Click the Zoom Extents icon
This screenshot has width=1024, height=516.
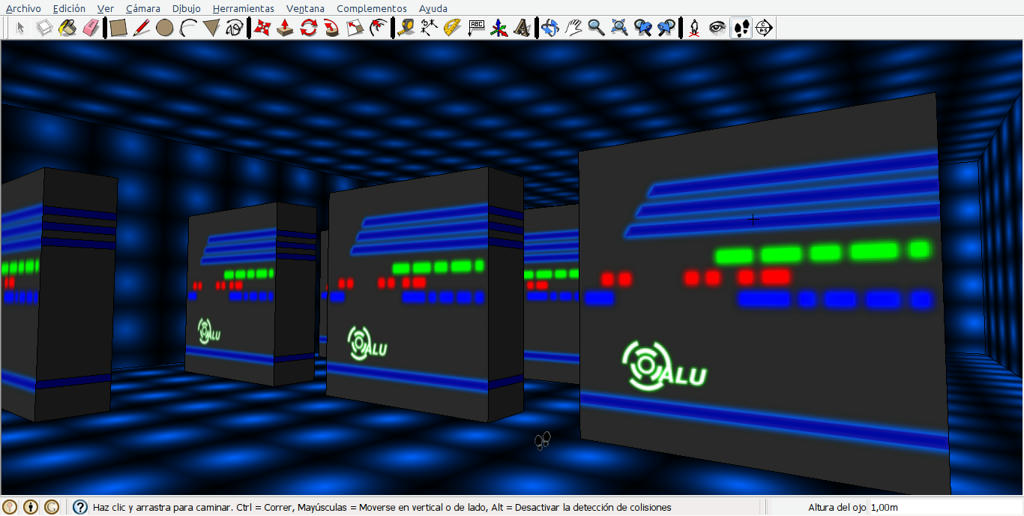619,27
